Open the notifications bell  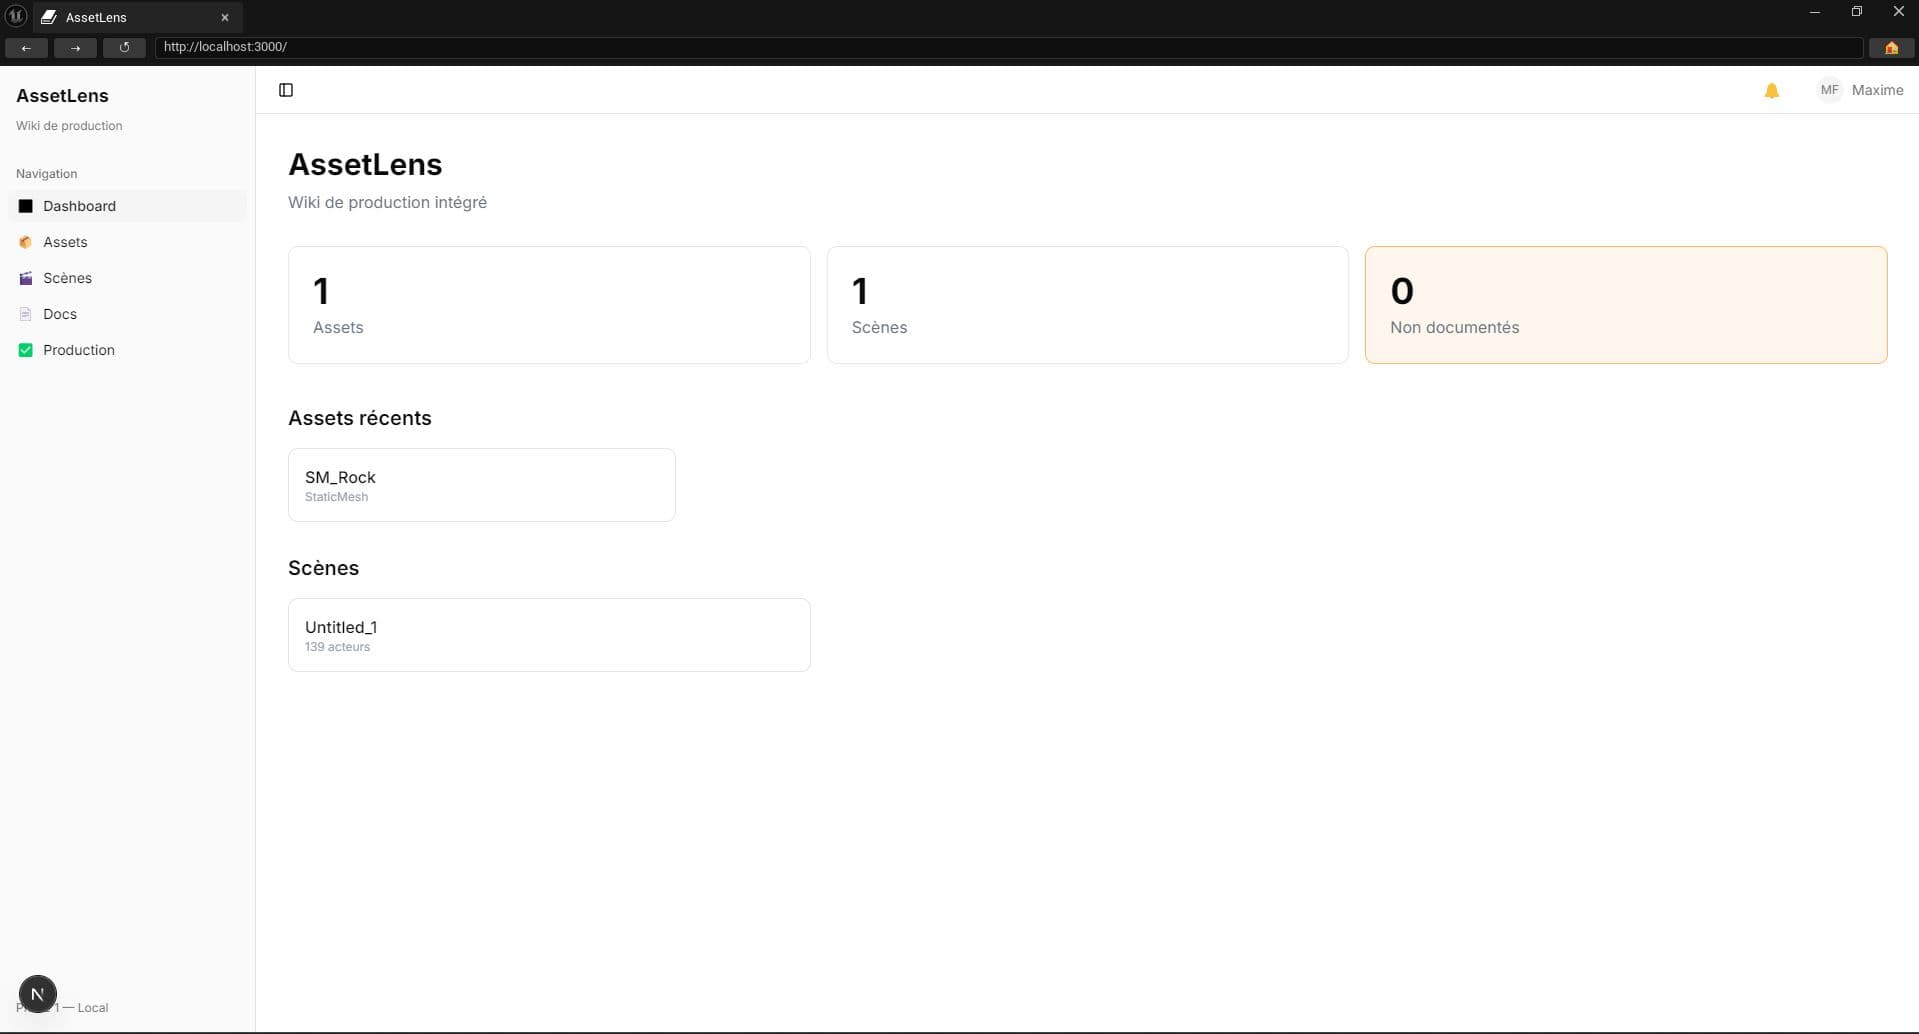tap(1771, 91)
